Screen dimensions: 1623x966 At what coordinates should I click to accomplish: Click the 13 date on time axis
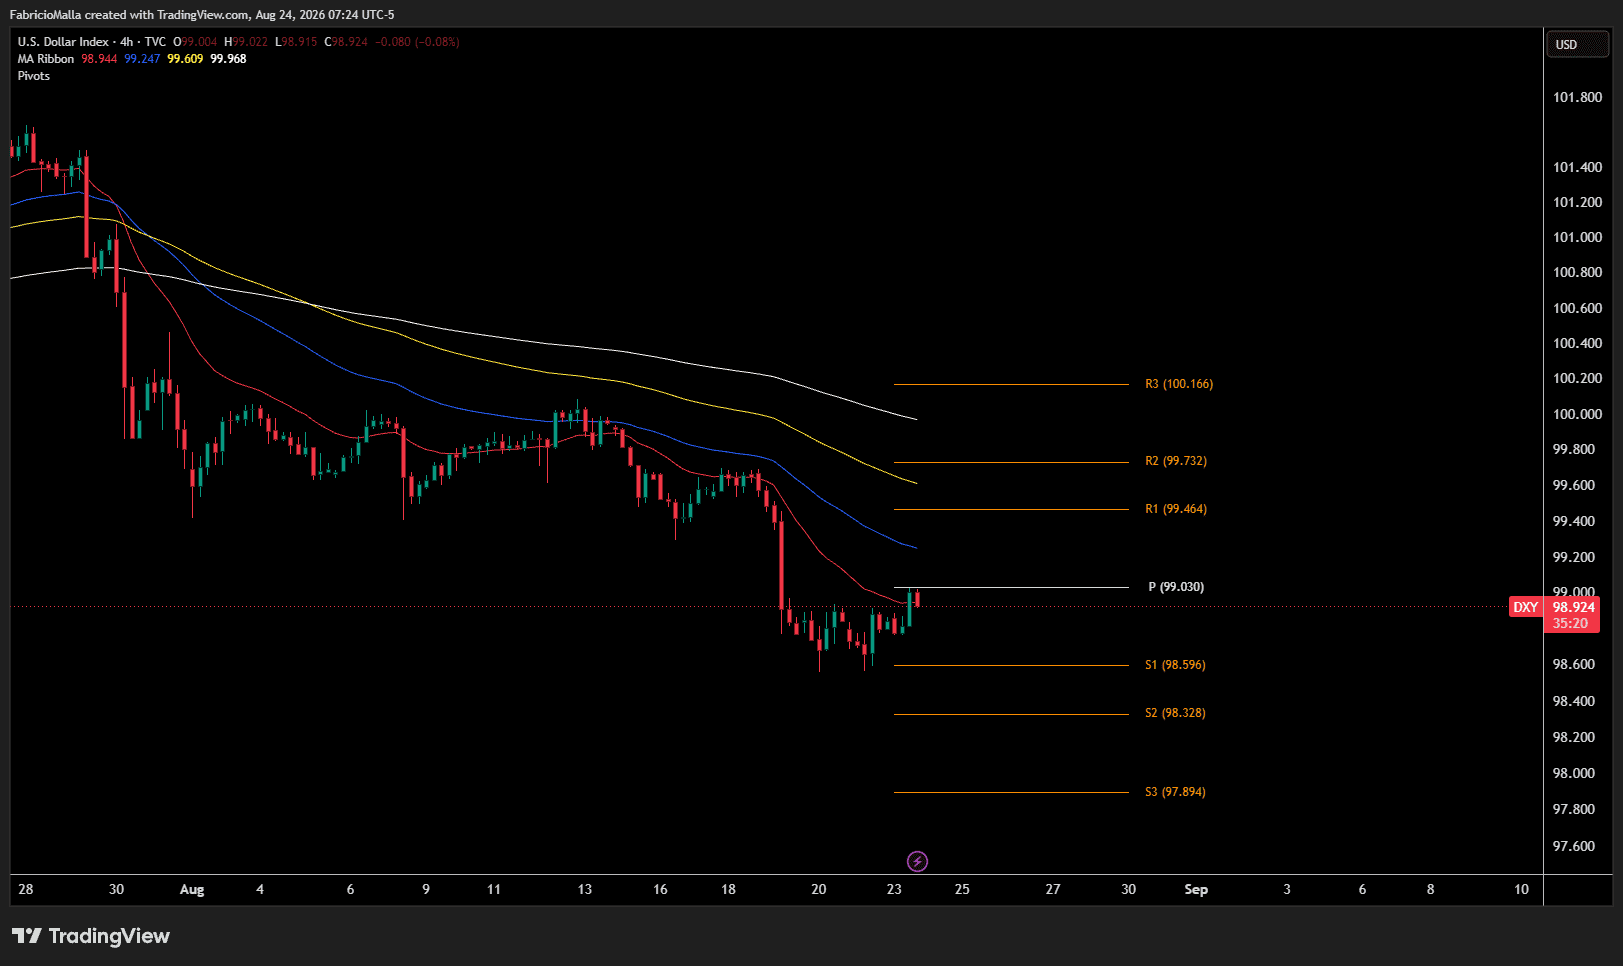point(585,889)
